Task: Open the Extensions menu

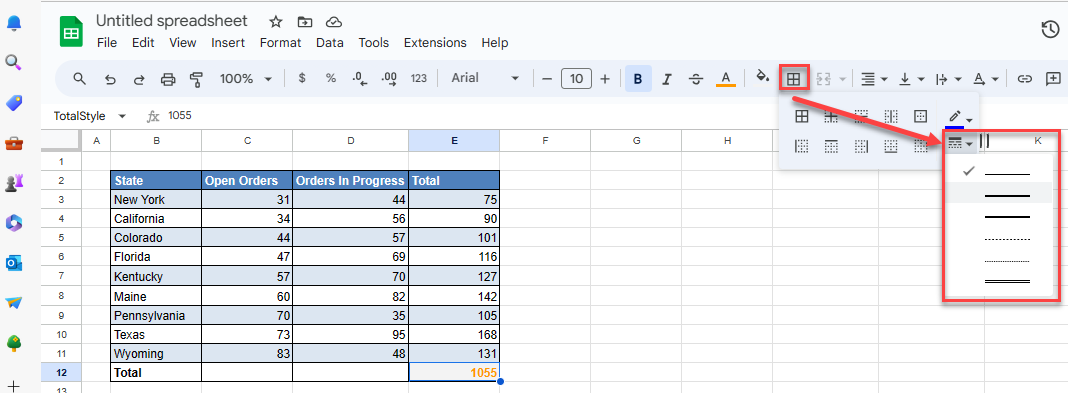Action: pos(435,43)
